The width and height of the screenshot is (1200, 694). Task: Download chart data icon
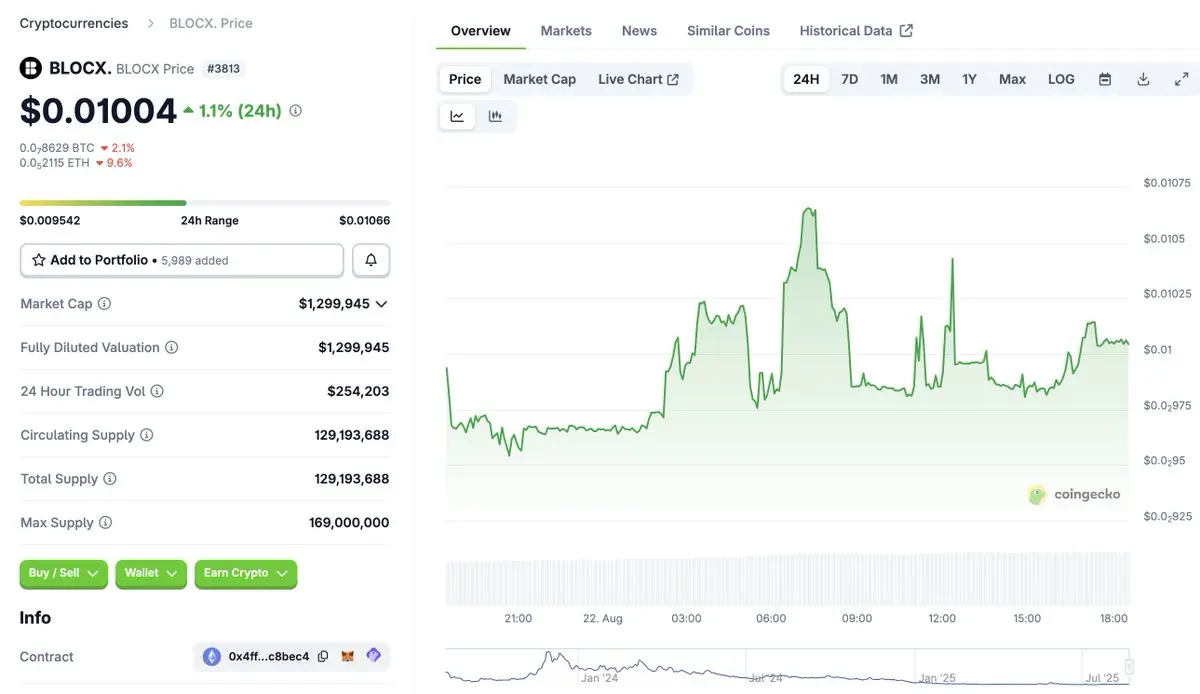point(1143,79)
